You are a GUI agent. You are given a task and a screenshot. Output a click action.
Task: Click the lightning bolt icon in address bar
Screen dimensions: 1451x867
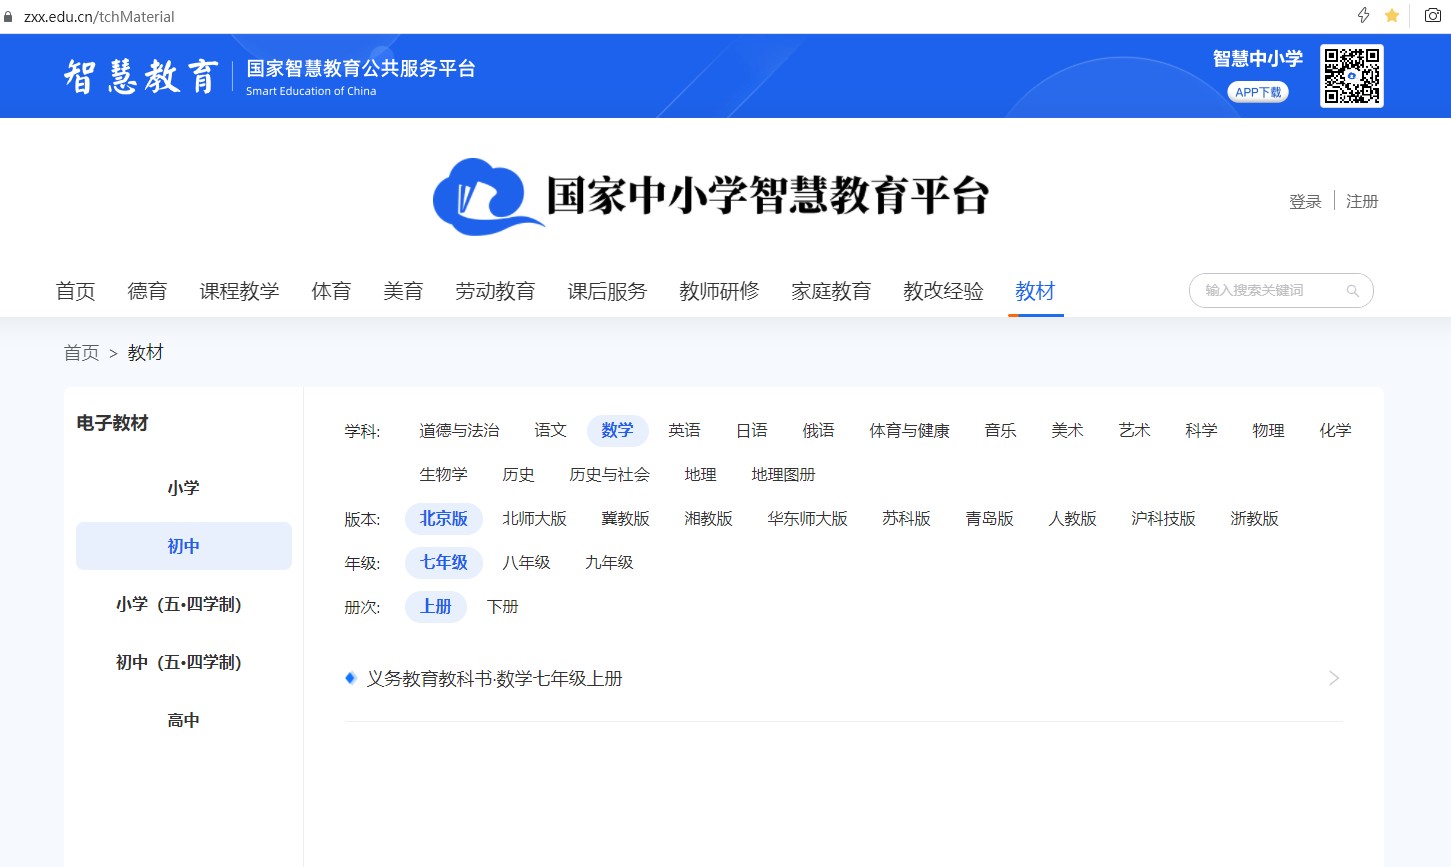(1363, 15)
